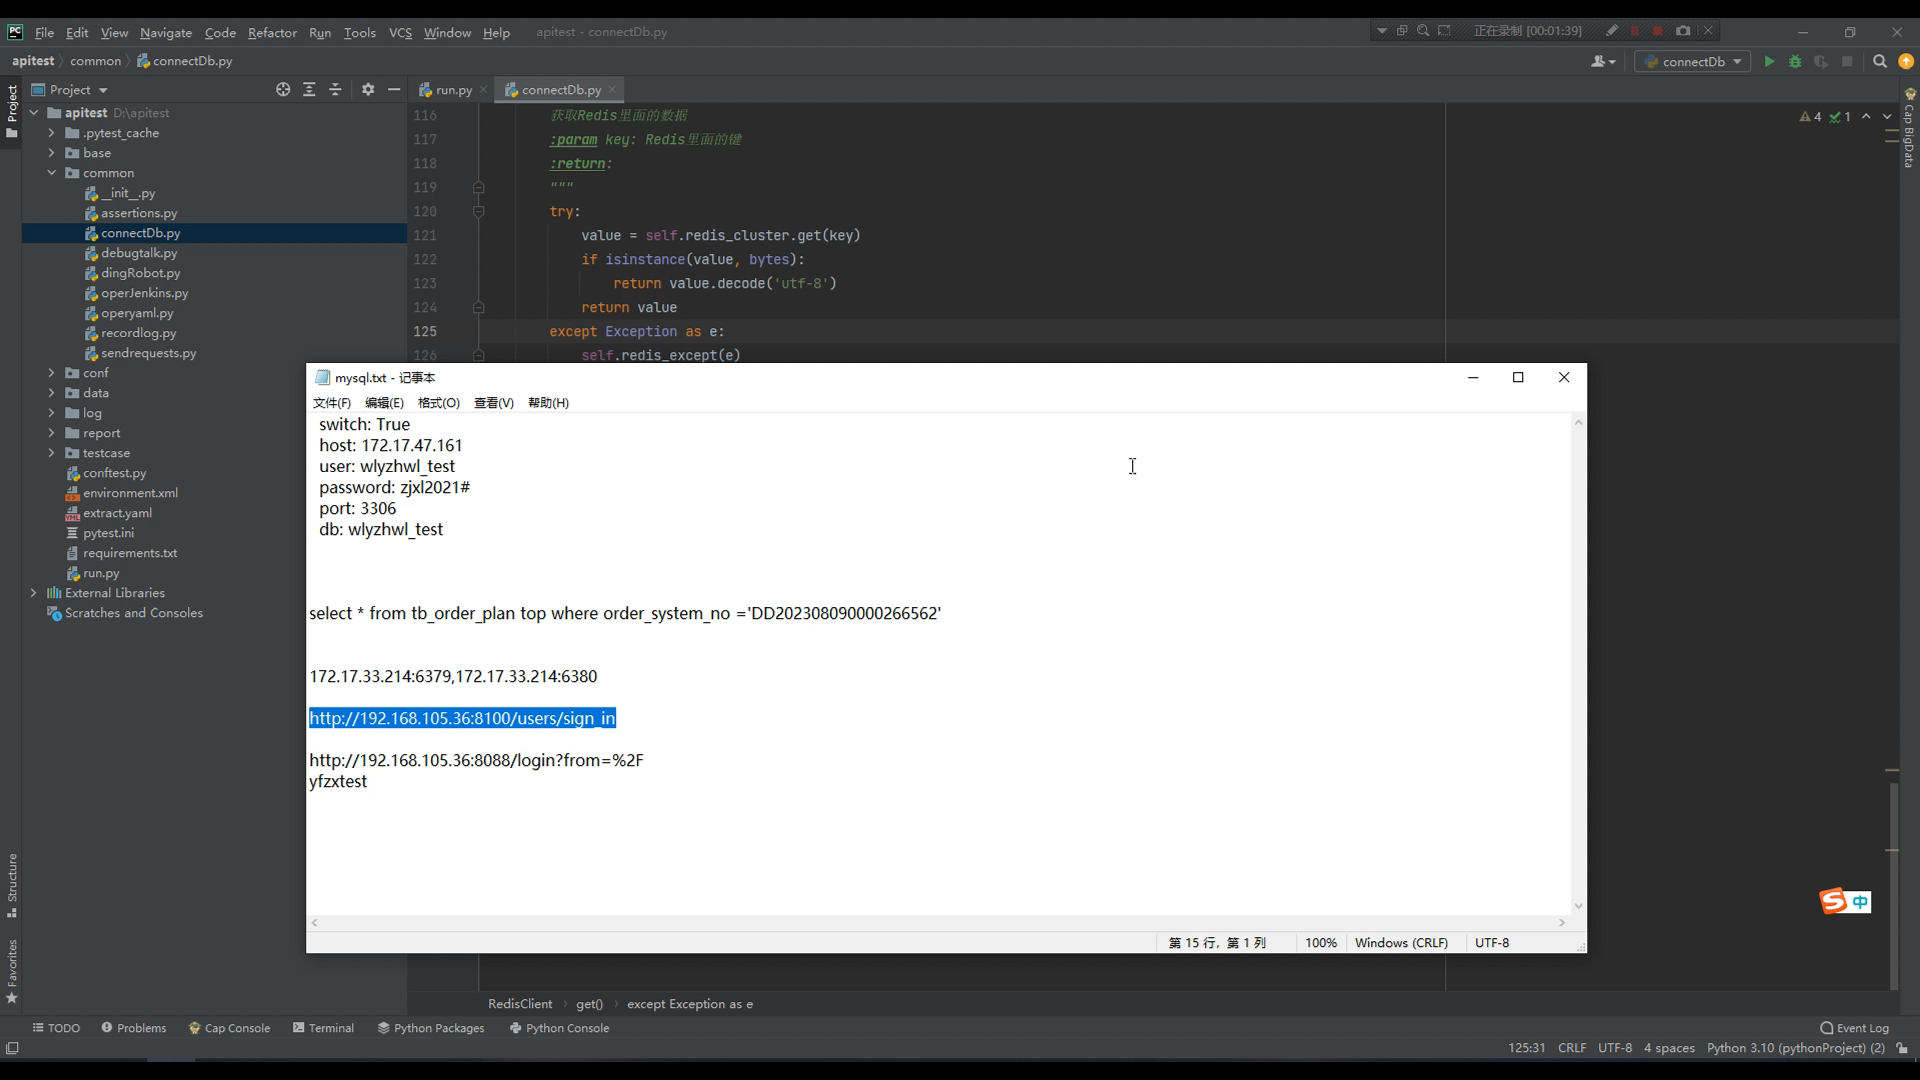Viewport: 1920px width, 1080px height.
Task: Open Notepad 文件(F) menu
Action: point(332,403)
